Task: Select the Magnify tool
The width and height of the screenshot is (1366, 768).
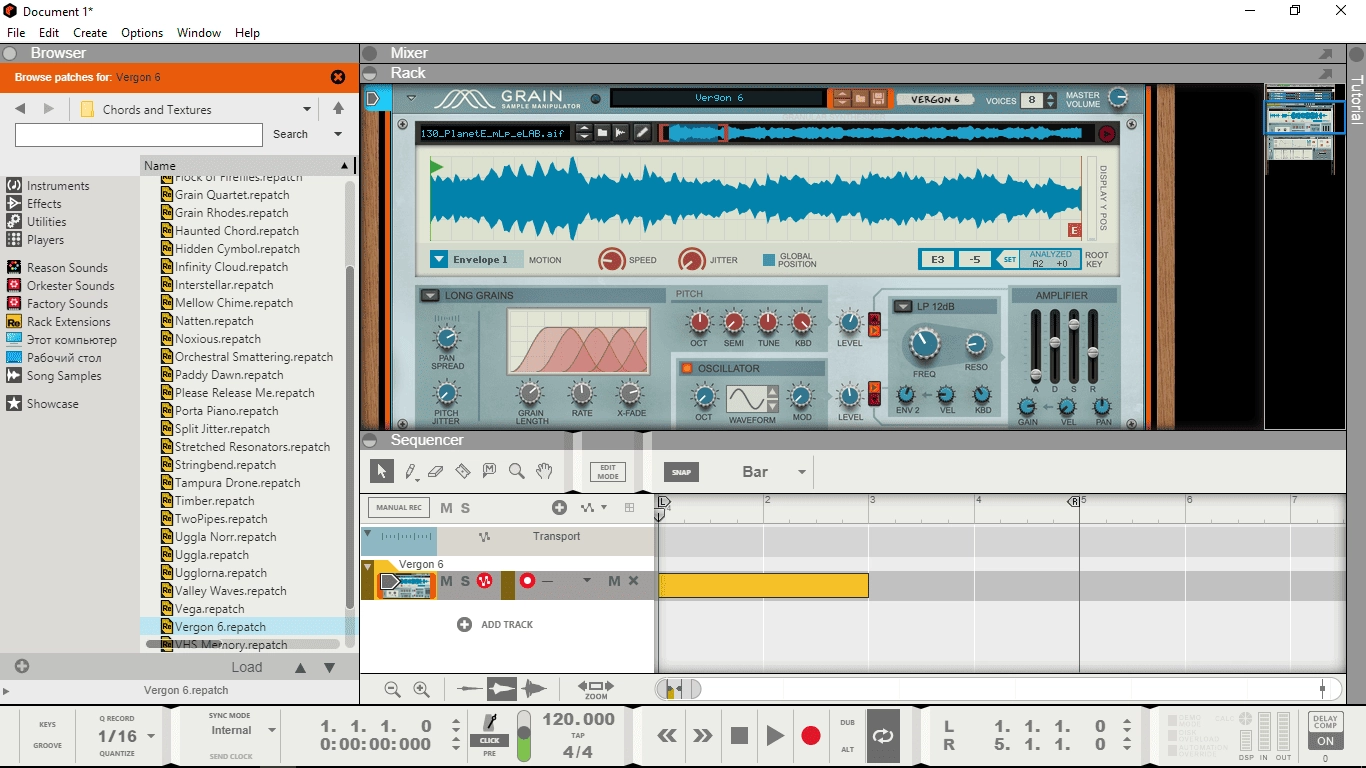Action: (x=516, y=471)
